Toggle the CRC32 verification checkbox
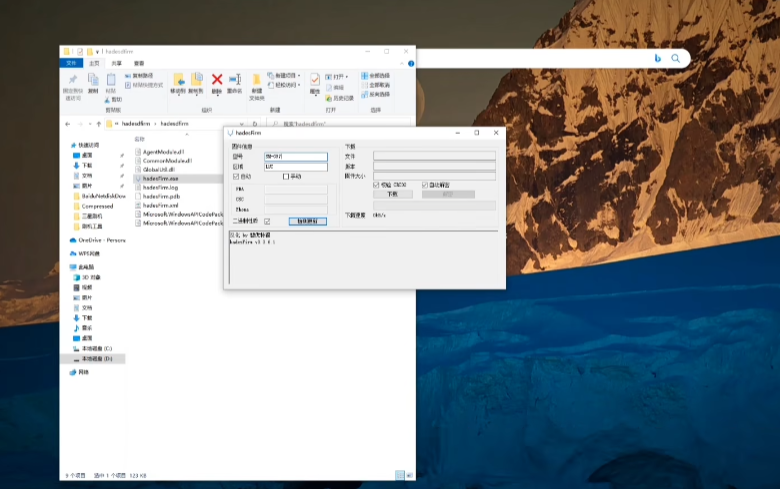The image size is (780, 489). [x=376, y=185]
